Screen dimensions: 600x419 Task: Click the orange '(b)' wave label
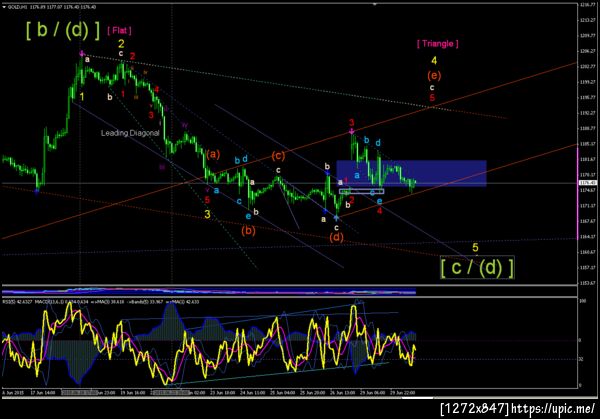248,230
